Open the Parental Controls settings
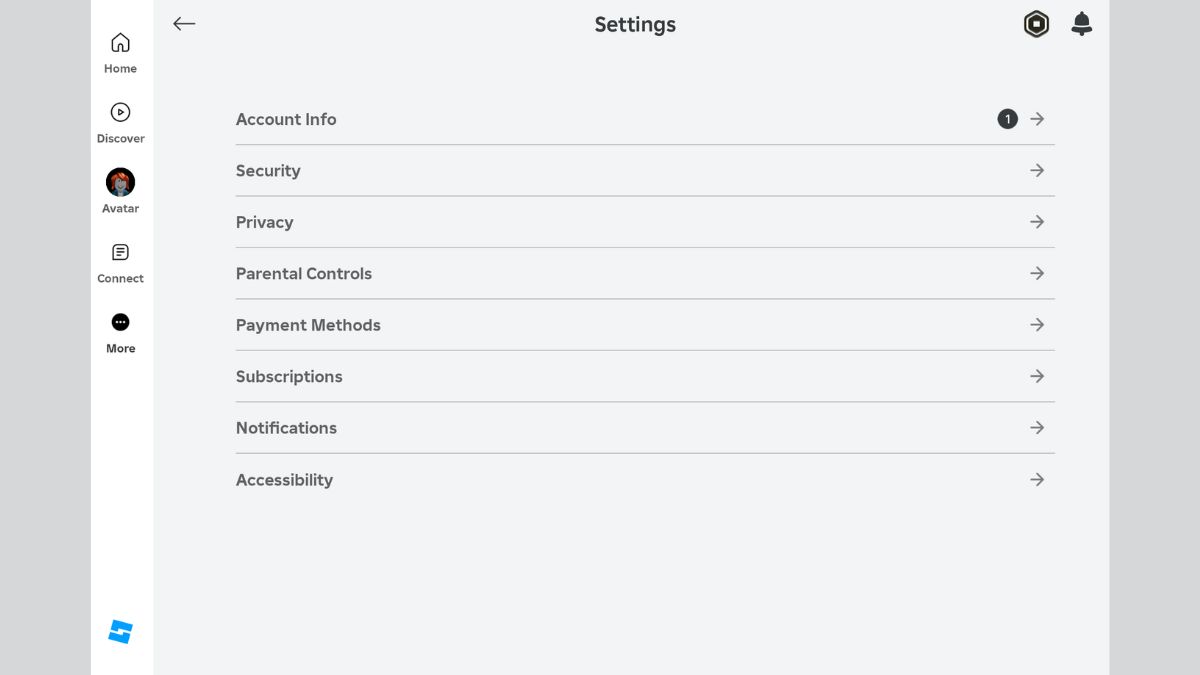The image size is (1200, 675). coord(304,274)
